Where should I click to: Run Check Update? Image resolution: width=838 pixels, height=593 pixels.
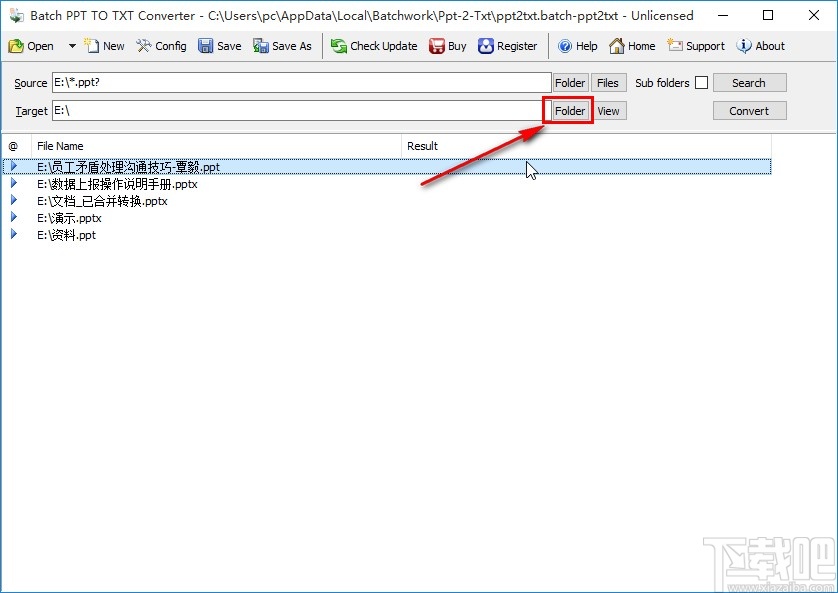pos(374,45)
